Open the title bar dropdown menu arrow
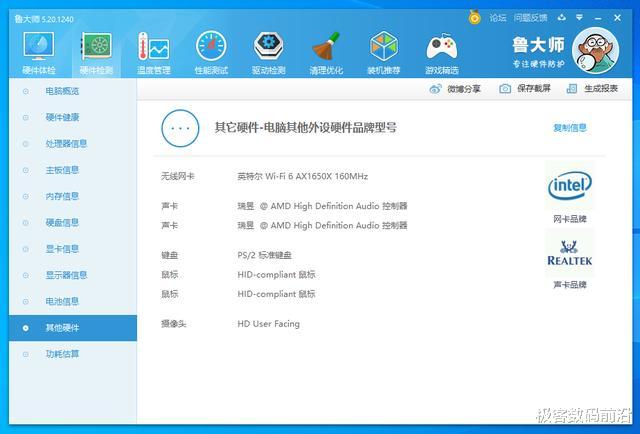Viewport: 640px width, 434px height. click(579, 18)
